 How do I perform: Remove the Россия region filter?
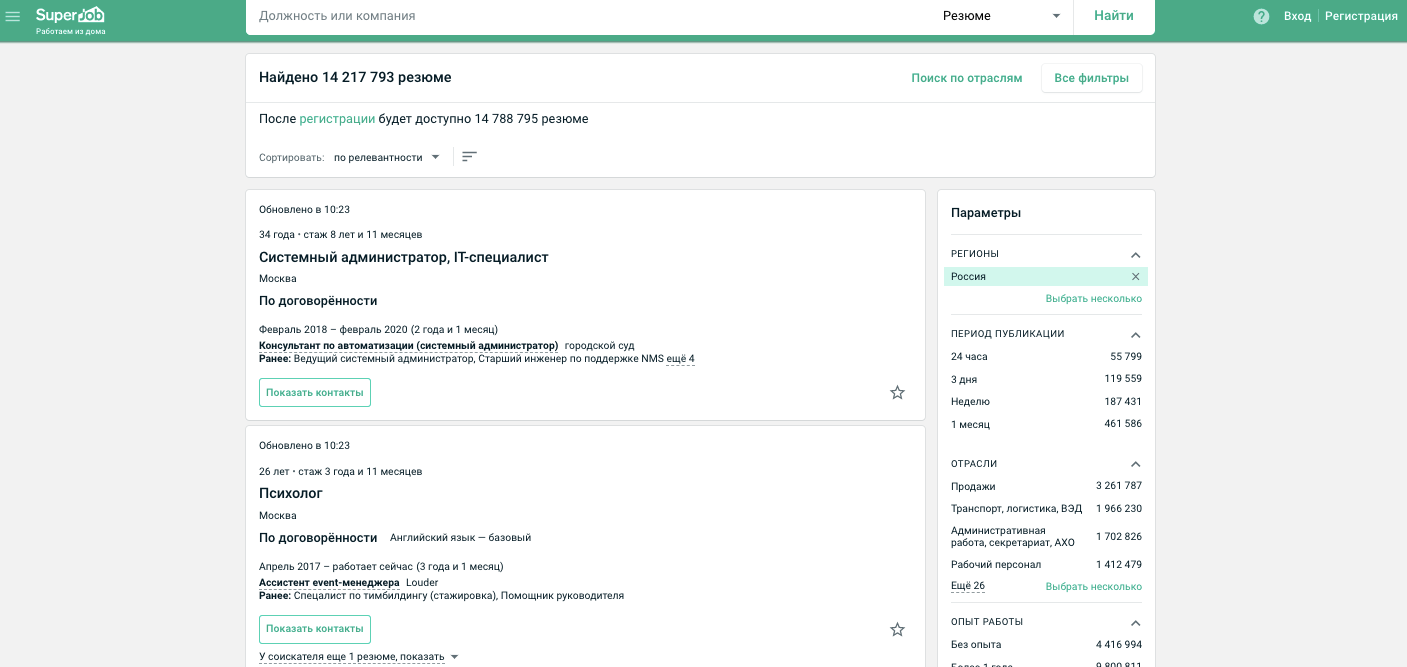click(1135, 276)
